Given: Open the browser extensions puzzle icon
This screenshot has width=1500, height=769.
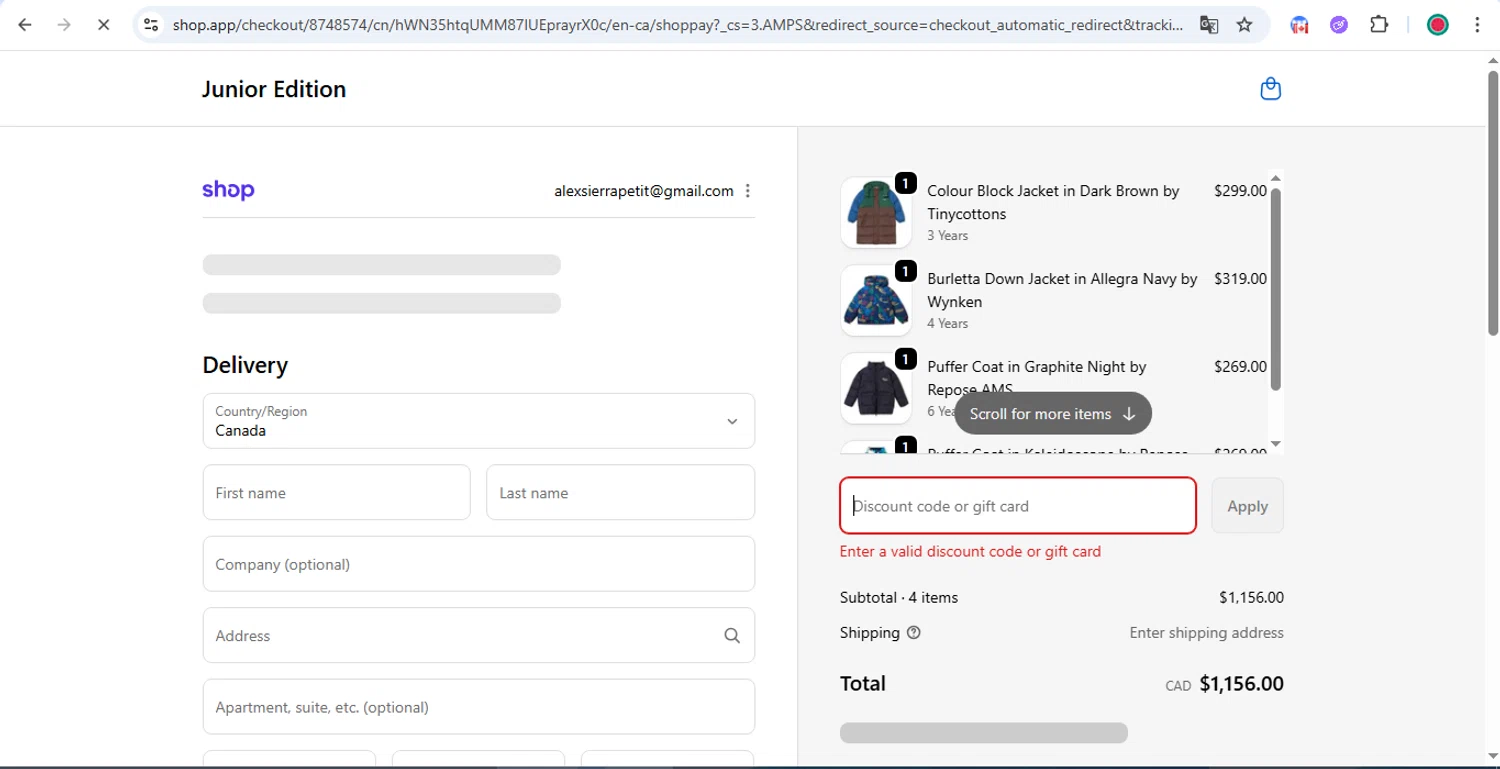Looking at the screenshot, I should tap(1379, 25).
